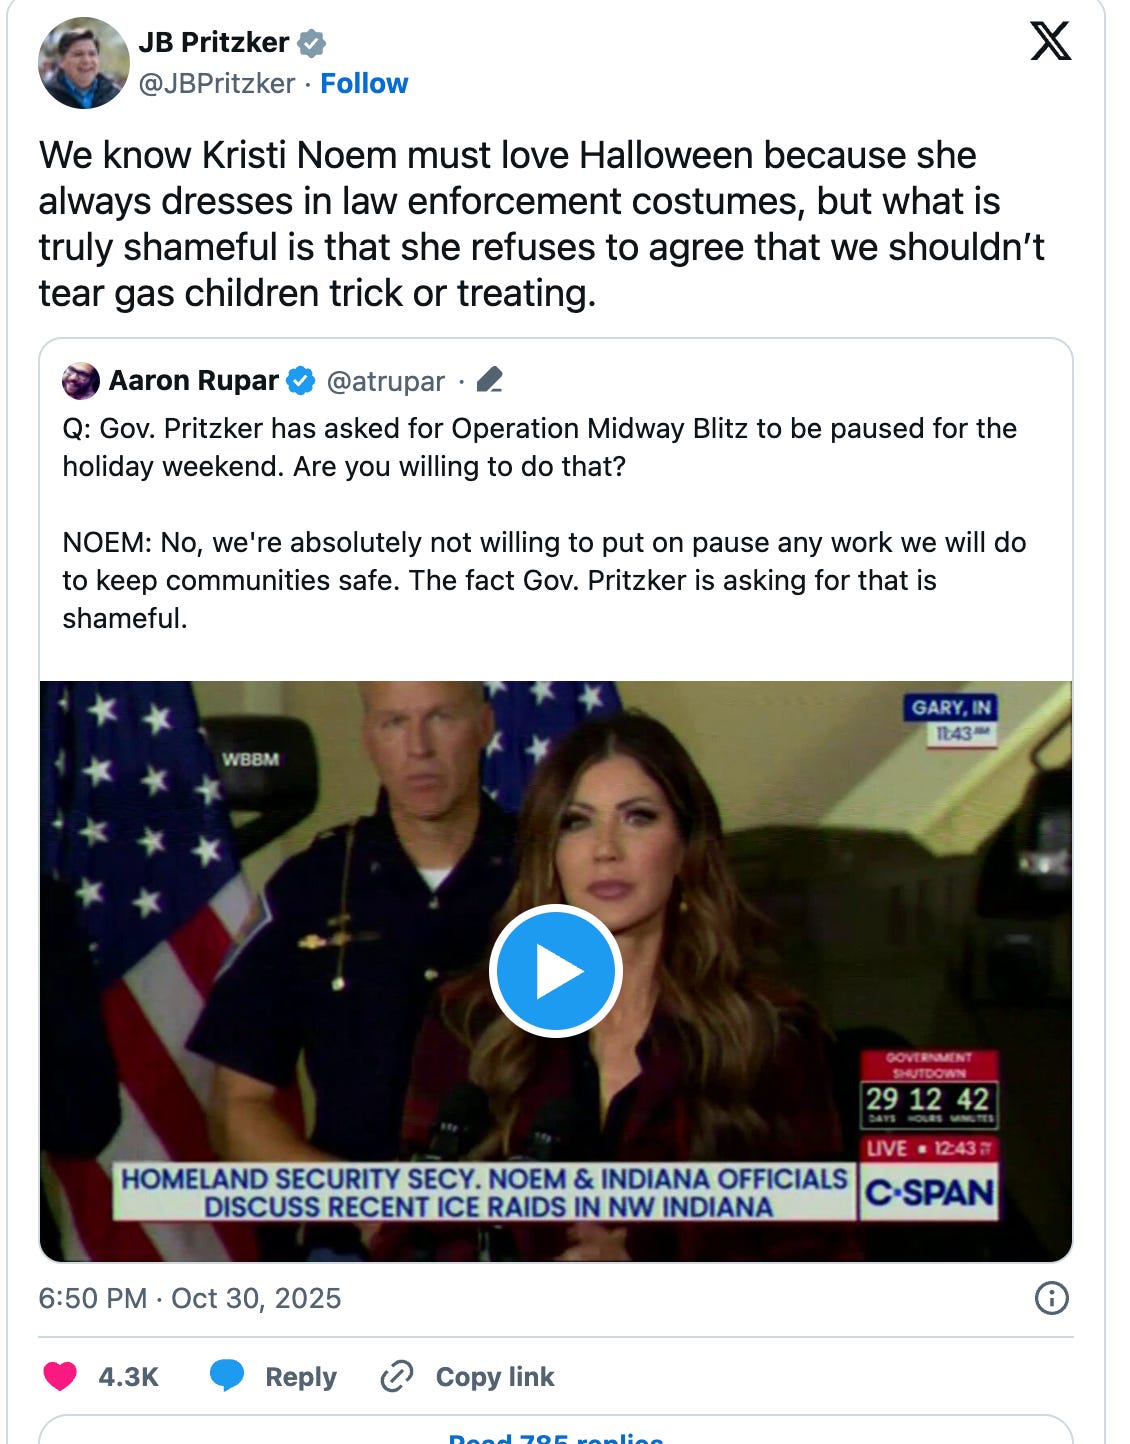Screen dimensions: 1130x1444
Task: Like the tweet with the heart icon
Action: [x=59, y=1377]
